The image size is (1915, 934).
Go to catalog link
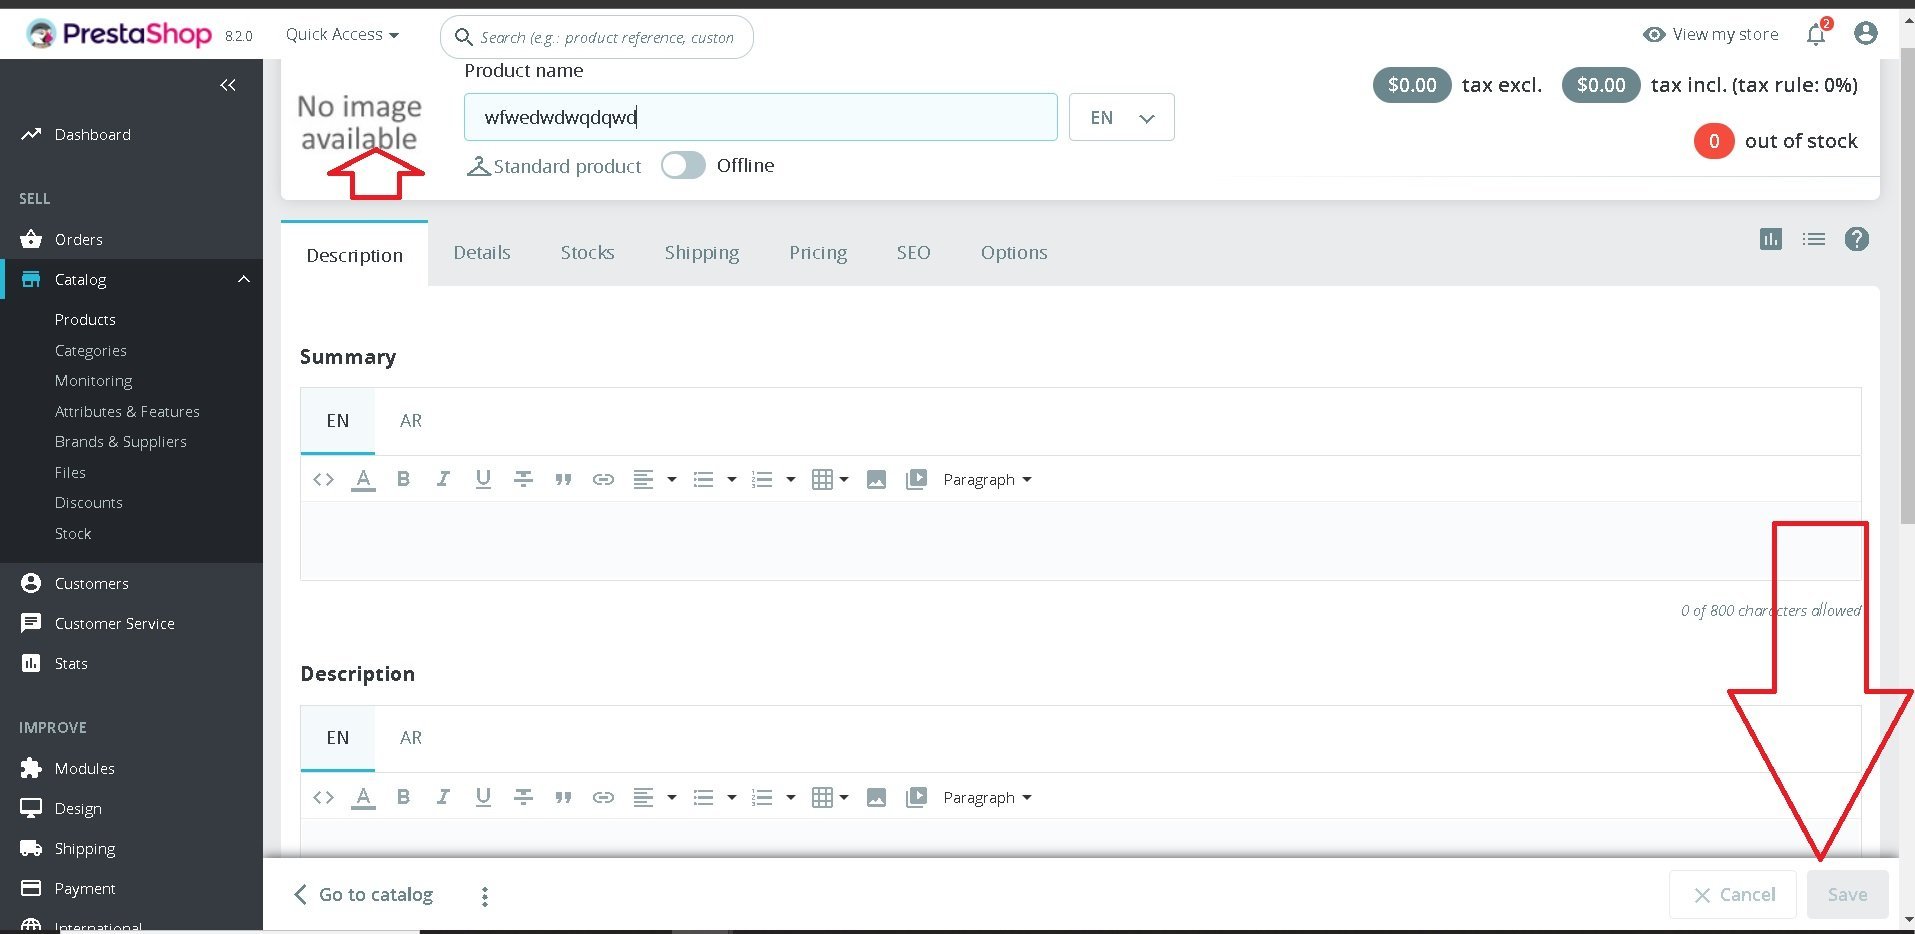pos(364,894)
